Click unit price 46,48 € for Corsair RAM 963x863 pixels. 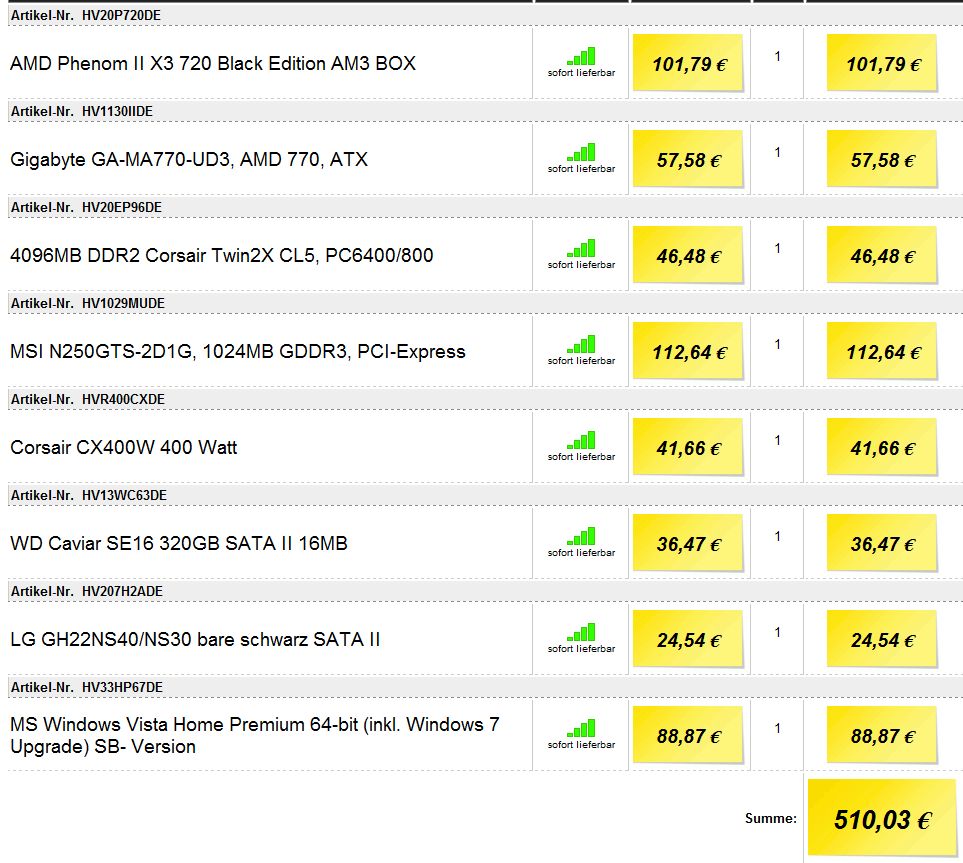point(688,255)
